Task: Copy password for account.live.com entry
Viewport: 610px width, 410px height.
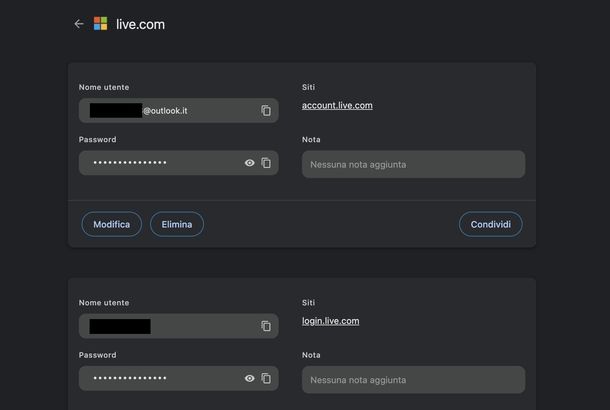Action: coord(266,163)
